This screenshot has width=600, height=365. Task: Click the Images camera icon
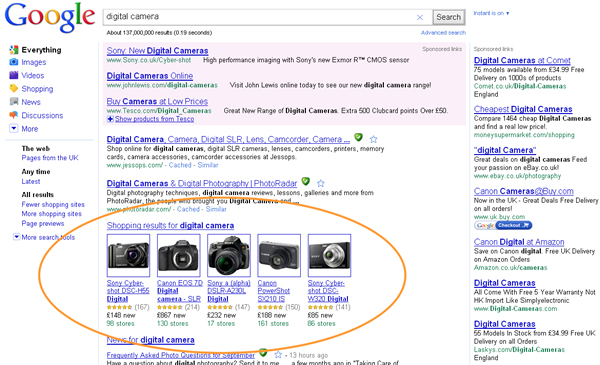coord(14,62)
